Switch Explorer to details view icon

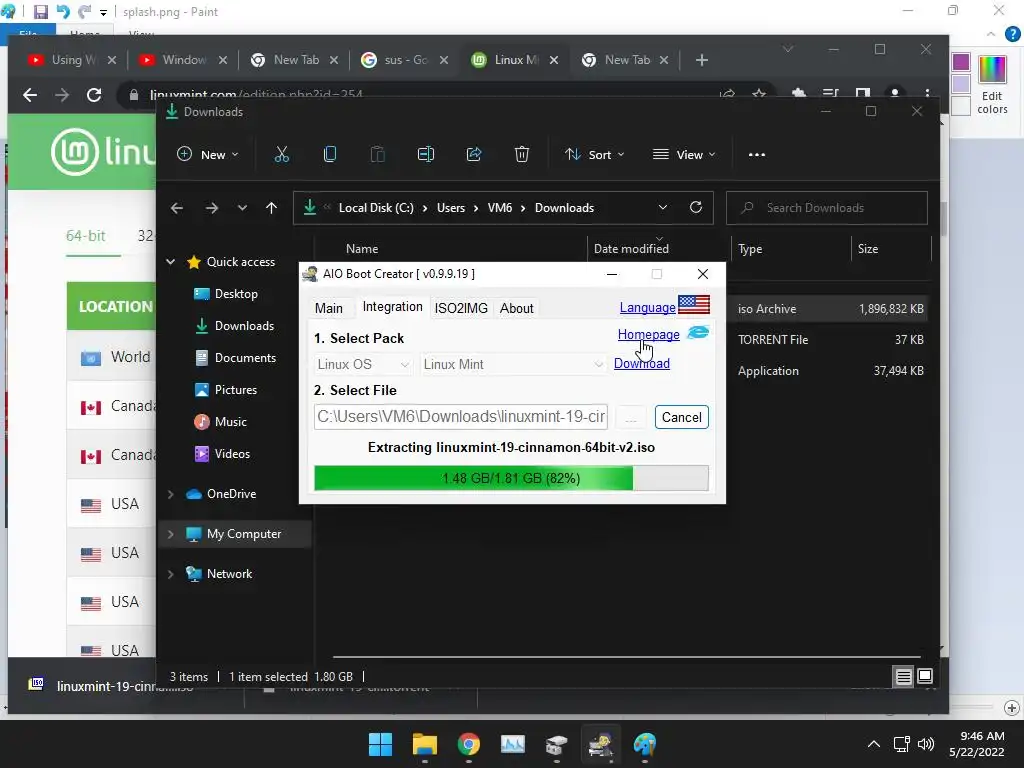pos(903,677)
